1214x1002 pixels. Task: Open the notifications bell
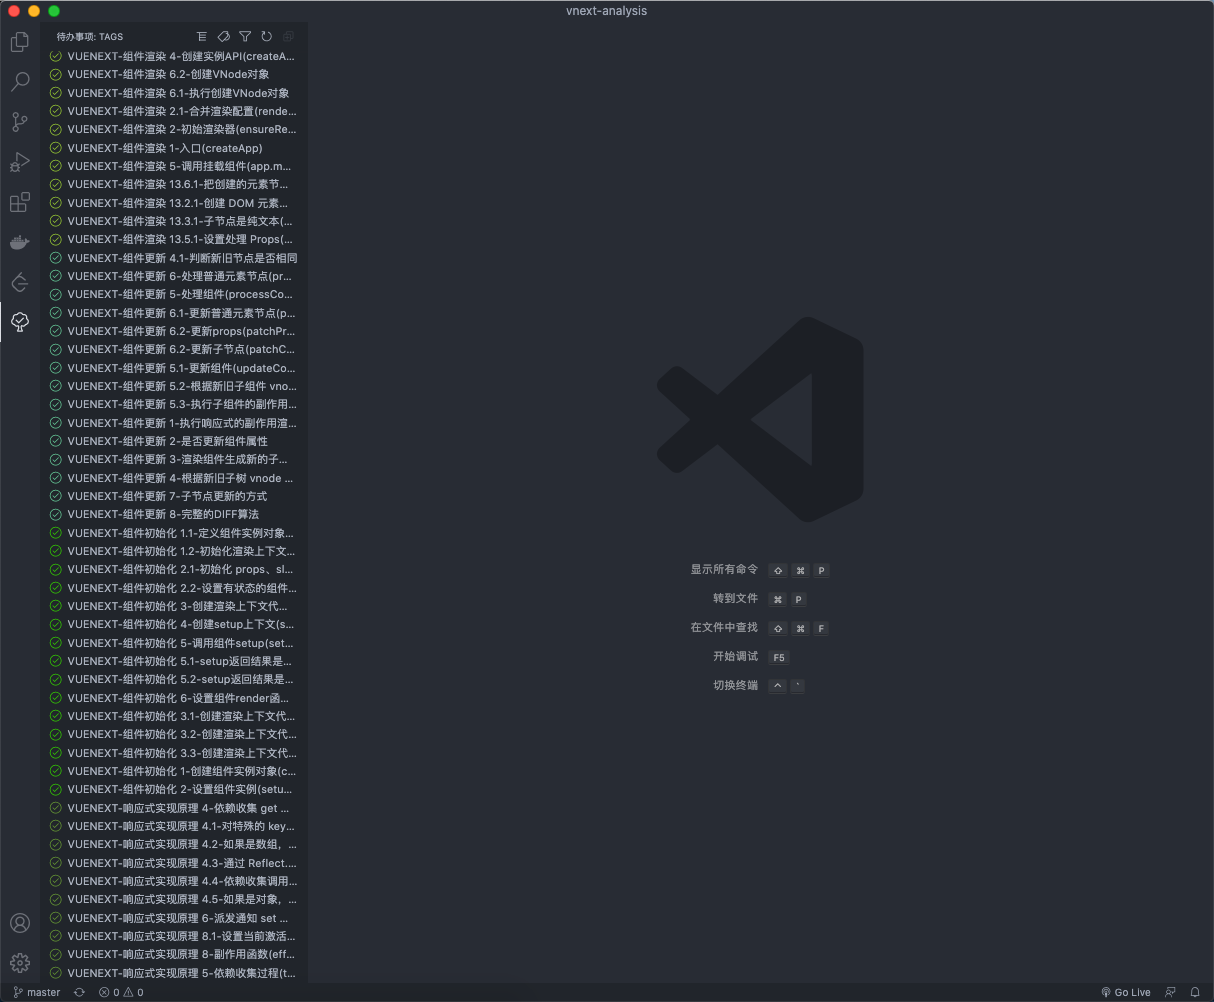[1195, 992]
